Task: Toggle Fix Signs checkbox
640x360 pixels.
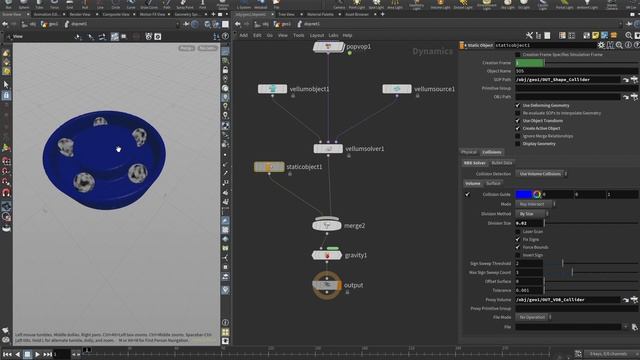Action: (518, 239)
